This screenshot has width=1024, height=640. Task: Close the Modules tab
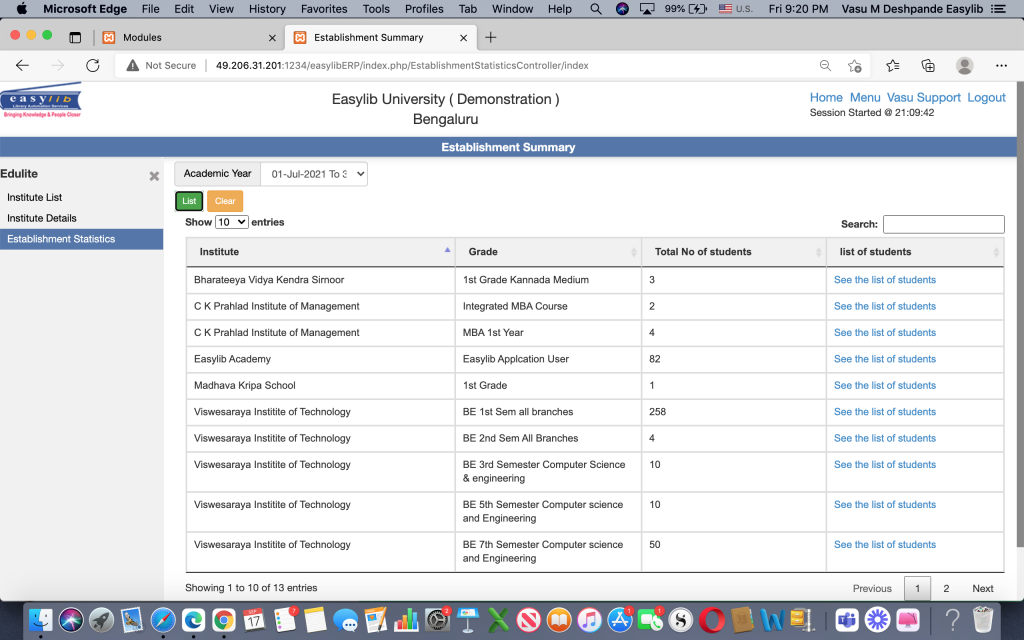[272, 38]
